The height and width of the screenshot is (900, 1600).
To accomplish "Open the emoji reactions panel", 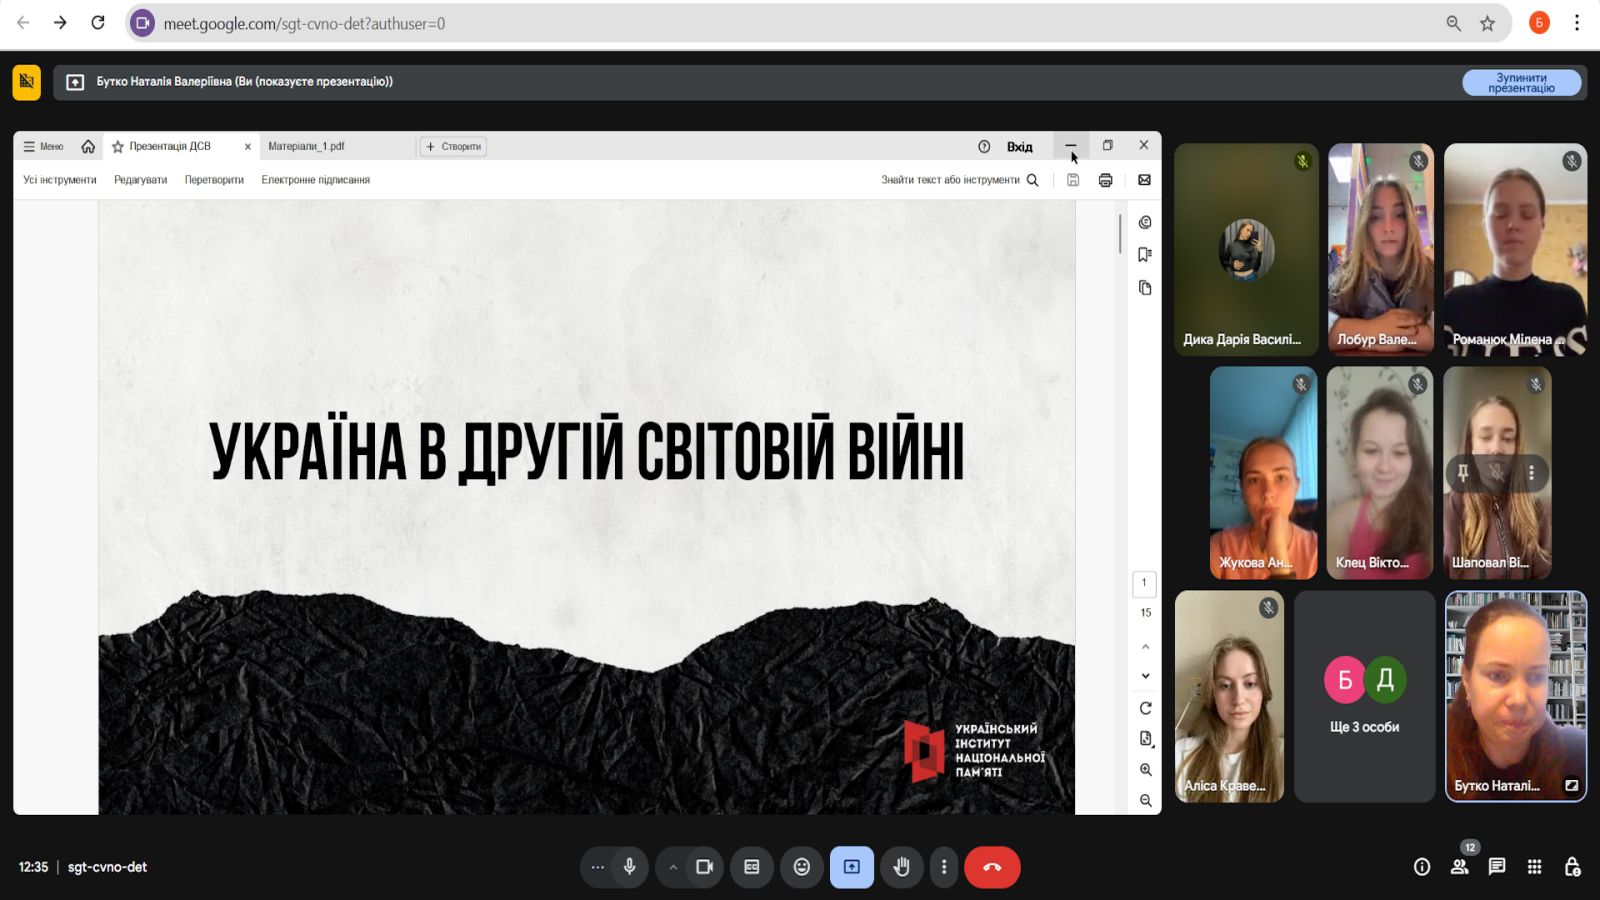I will pos(801,867).
